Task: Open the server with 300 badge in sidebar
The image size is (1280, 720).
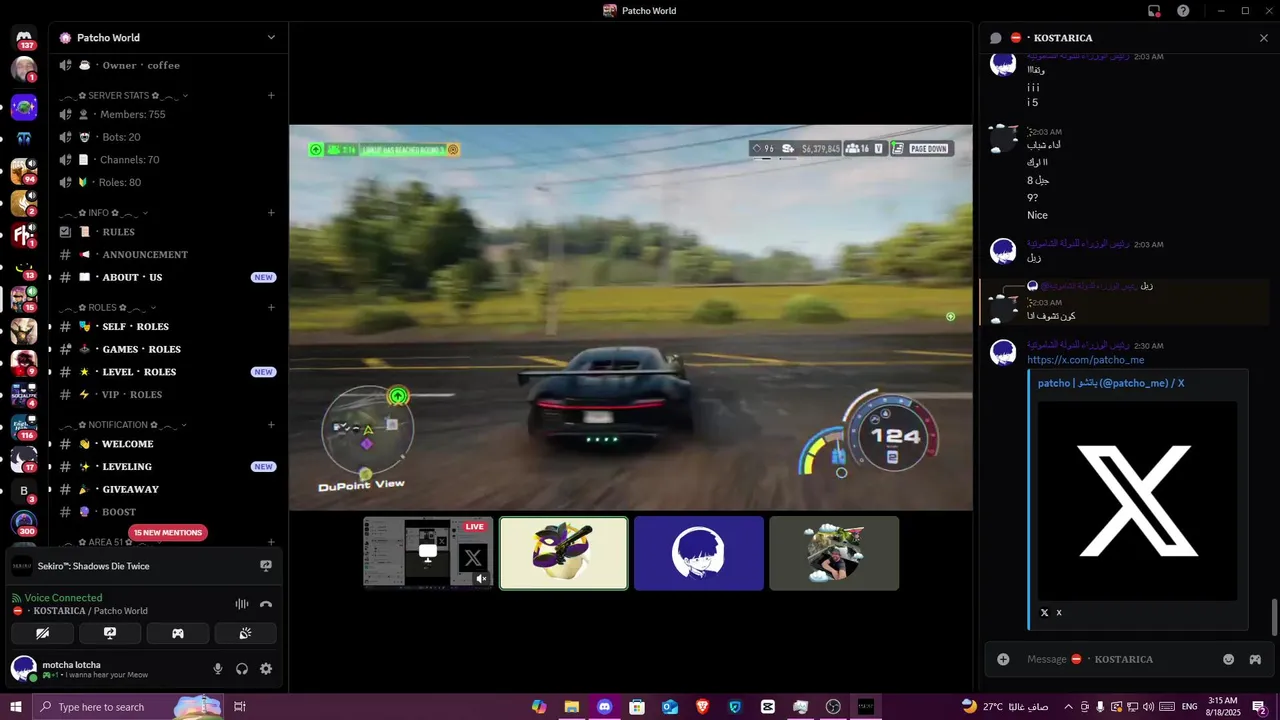Action: [24, 523]
